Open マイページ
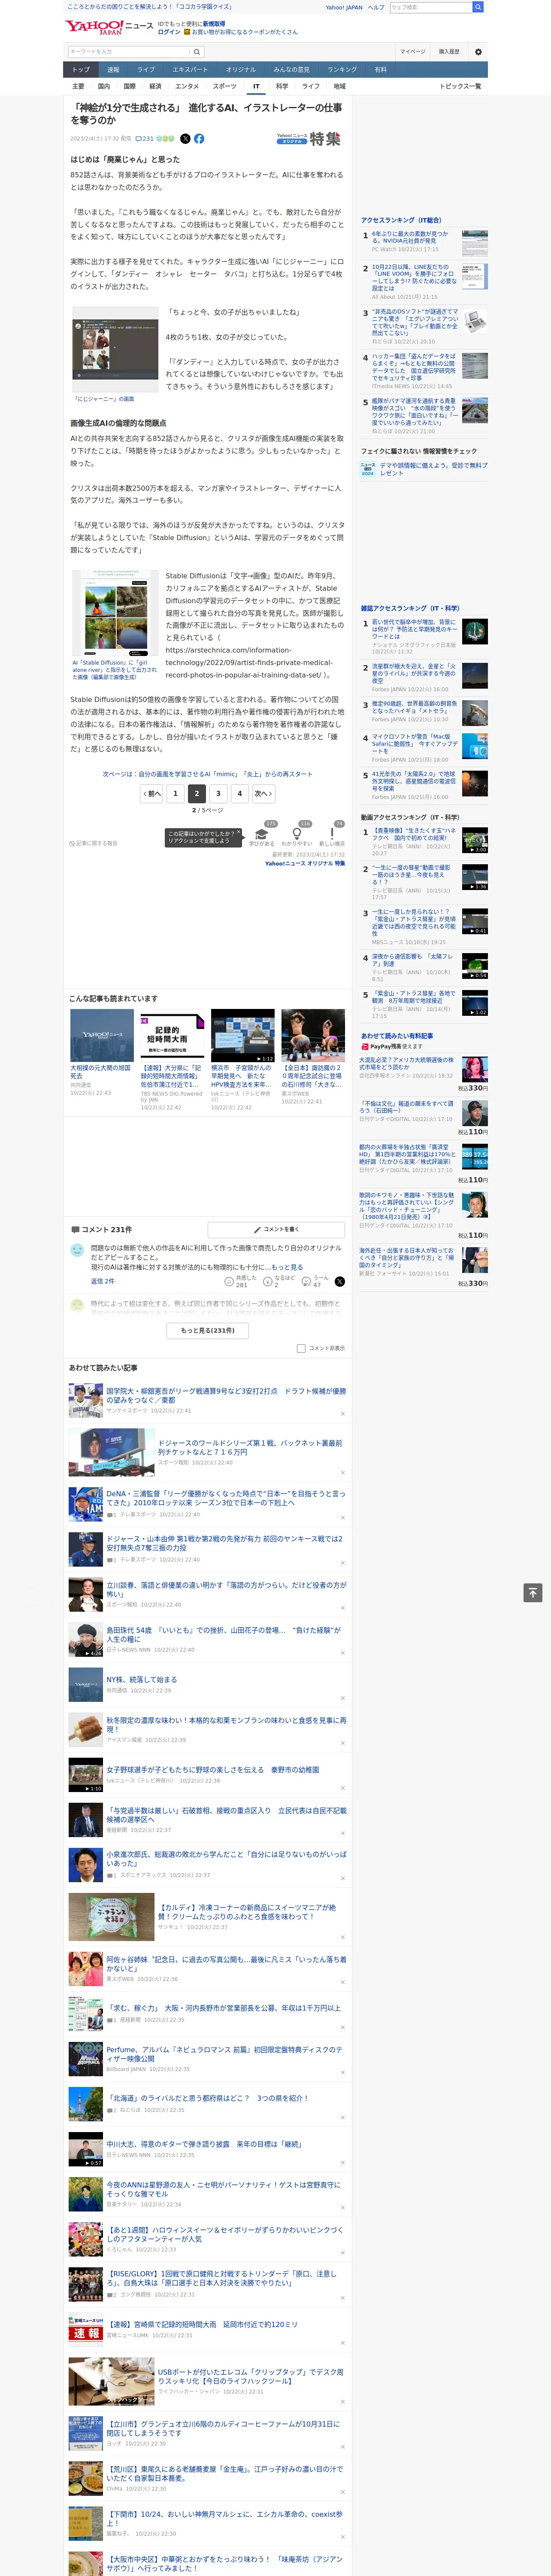 (412, 52)
